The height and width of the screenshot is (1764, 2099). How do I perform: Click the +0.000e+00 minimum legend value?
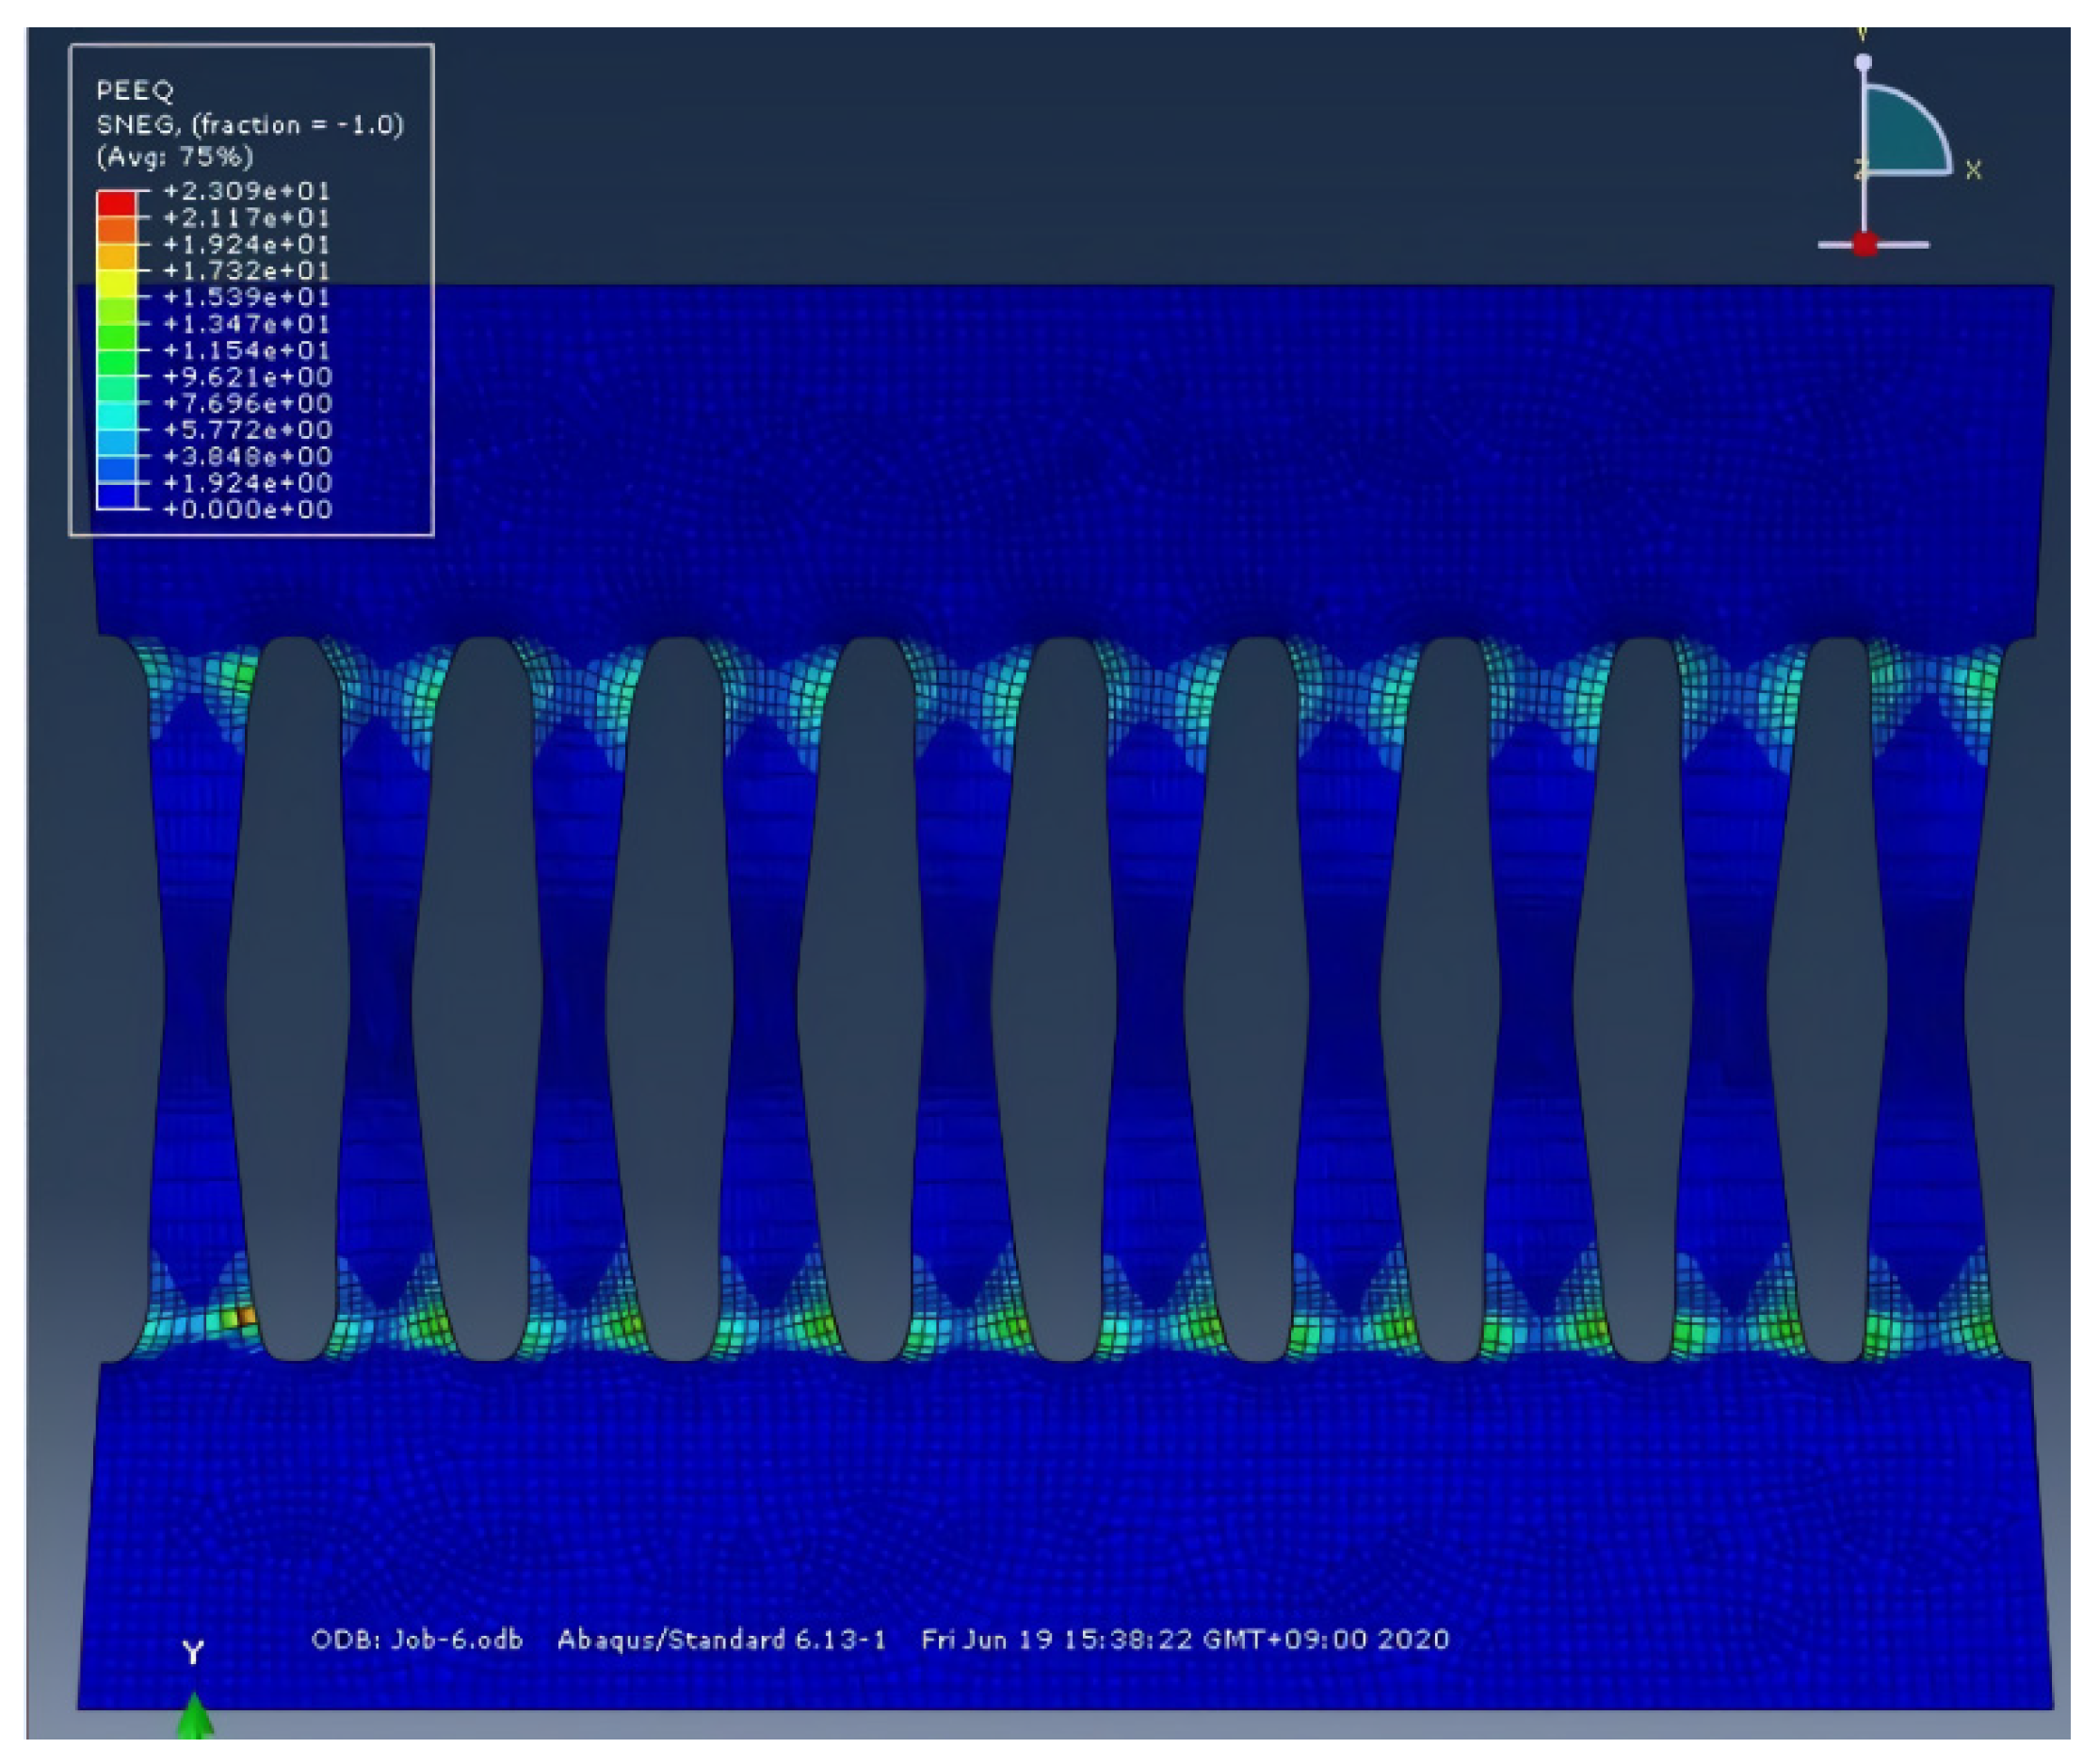click(246, 509)
